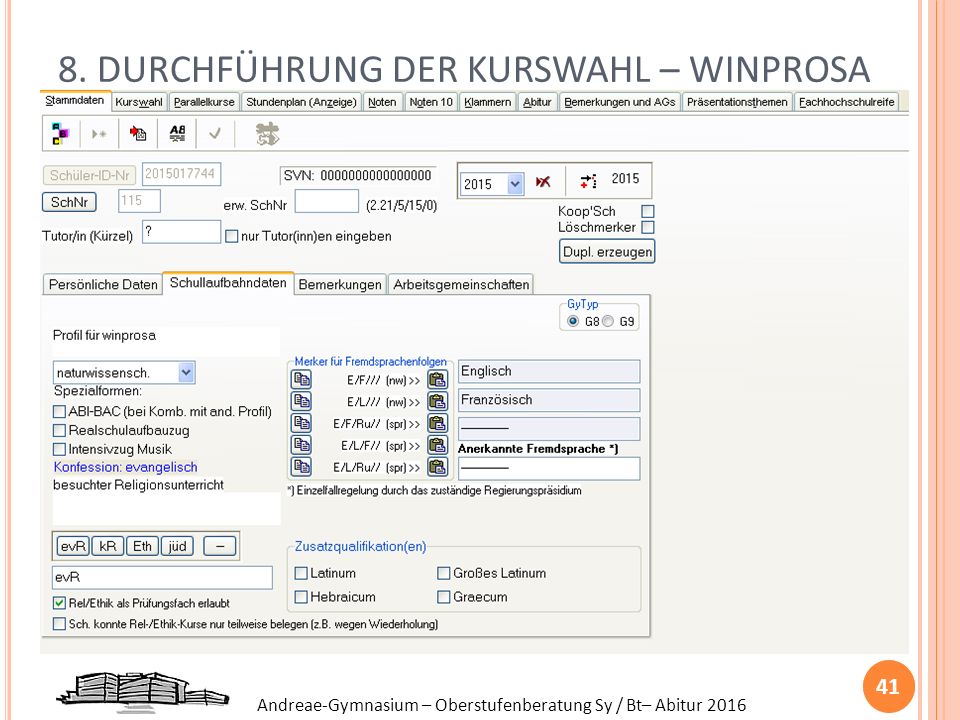Switch to the Klammern tab
The width and height of the screenshot is (960, 720).
pyautogui.click(x=487, y=102)
